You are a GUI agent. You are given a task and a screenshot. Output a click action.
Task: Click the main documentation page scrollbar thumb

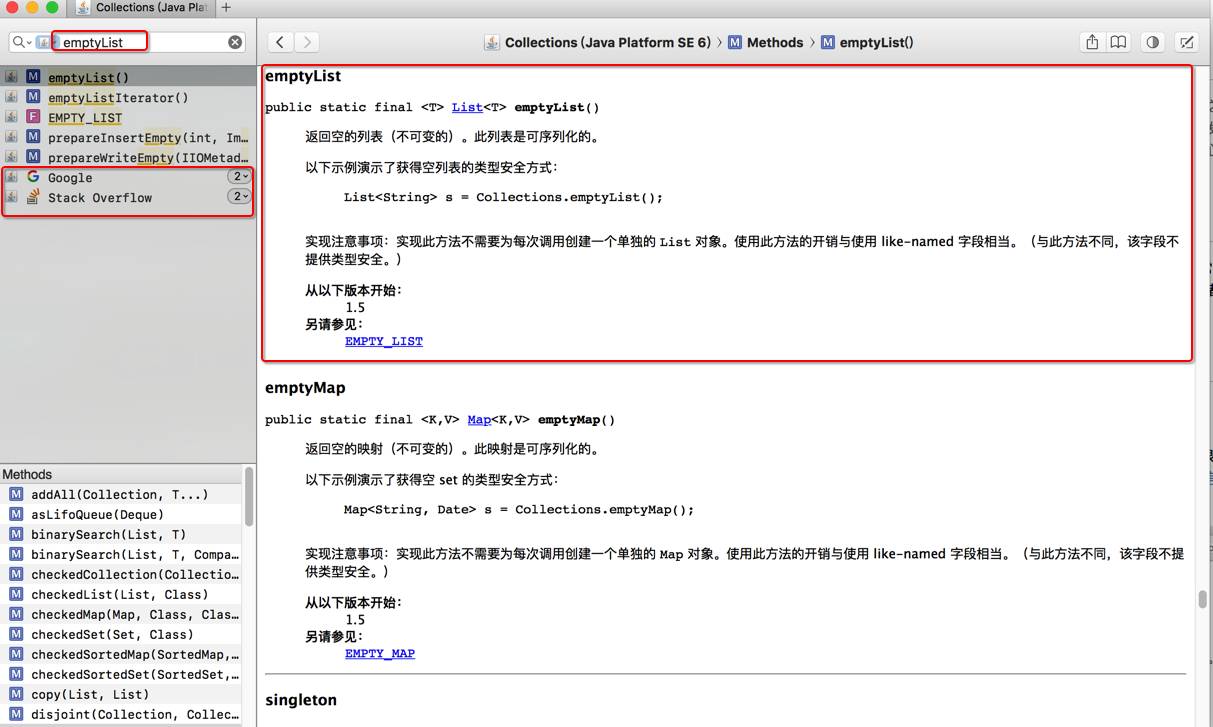tap(1203, 599)
